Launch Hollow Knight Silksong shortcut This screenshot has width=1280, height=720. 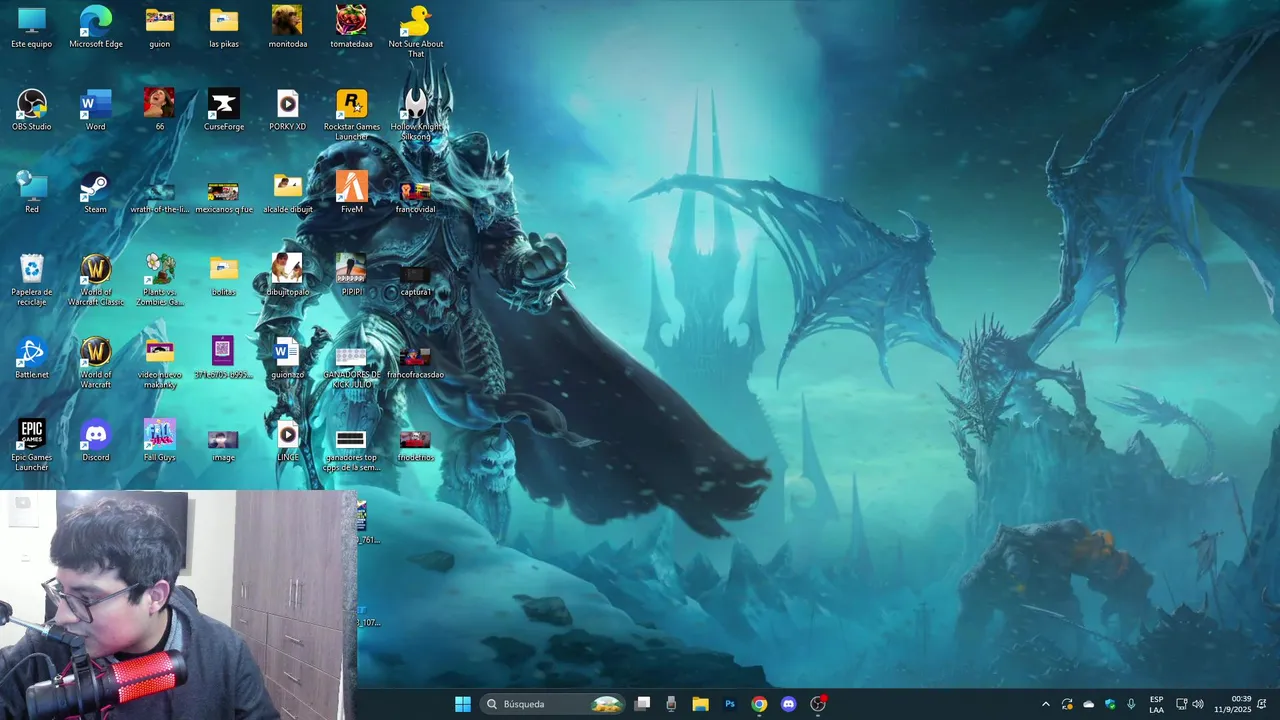[416, 115]
